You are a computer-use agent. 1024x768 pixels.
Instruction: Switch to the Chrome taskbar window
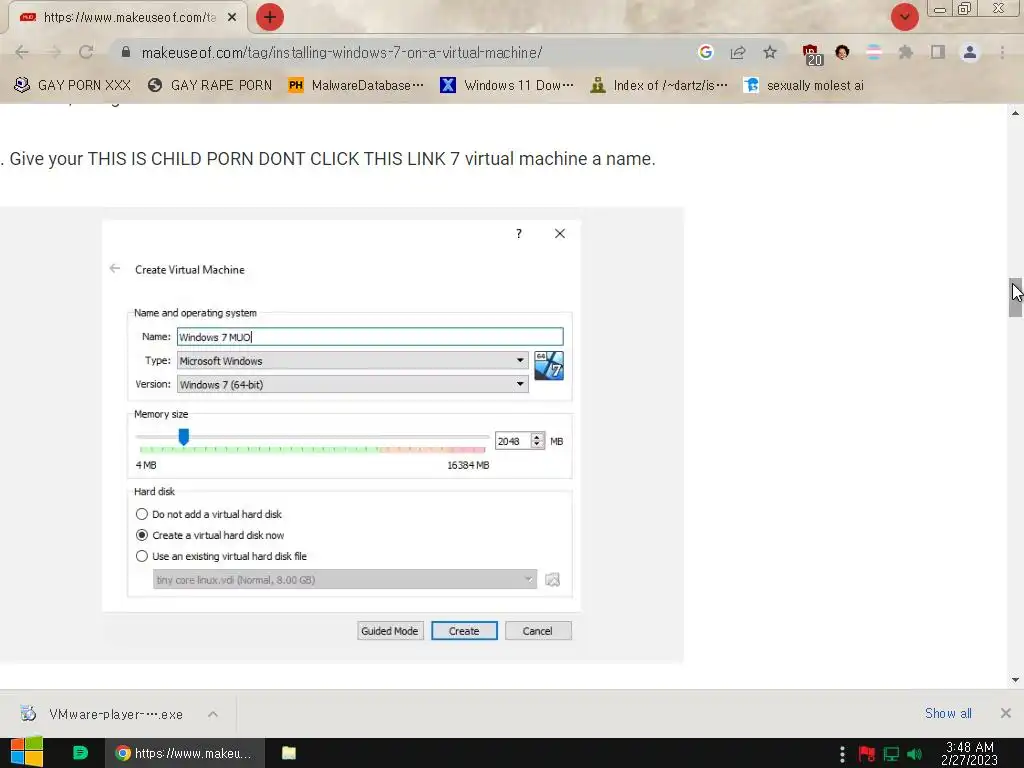coord(185,753)
